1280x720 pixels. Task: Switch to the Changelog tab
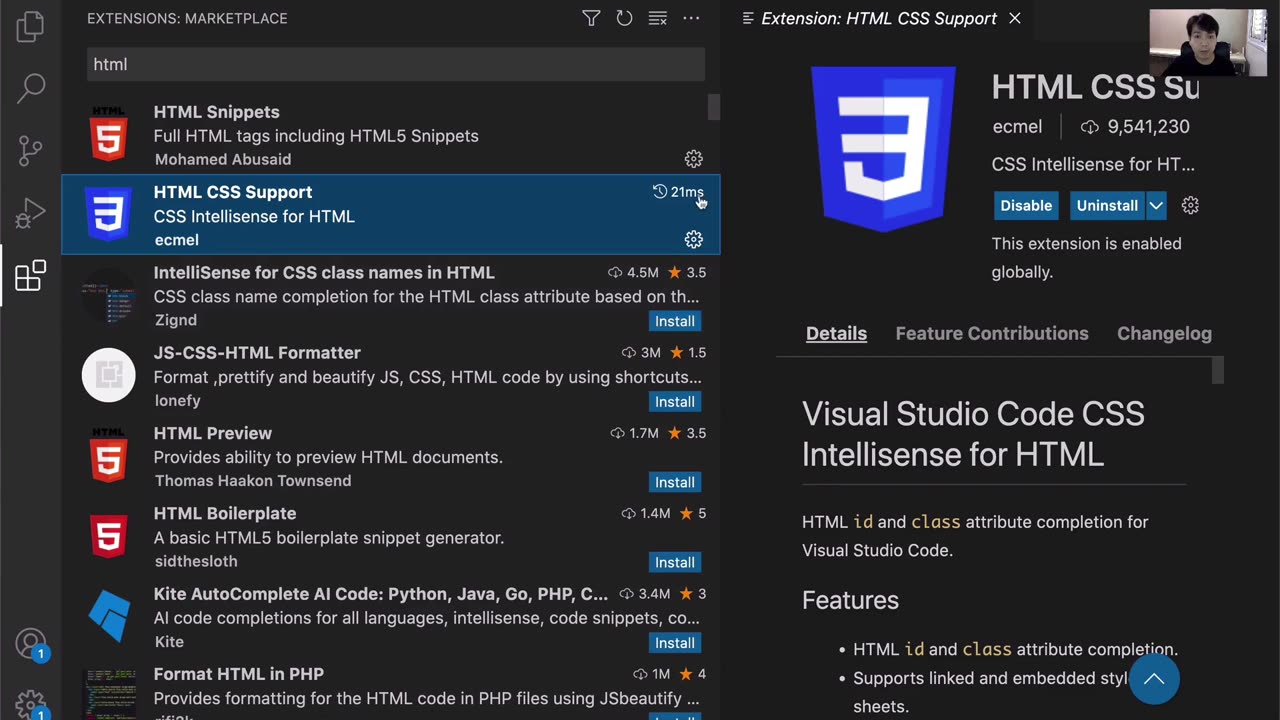[x=1164, y=333]
